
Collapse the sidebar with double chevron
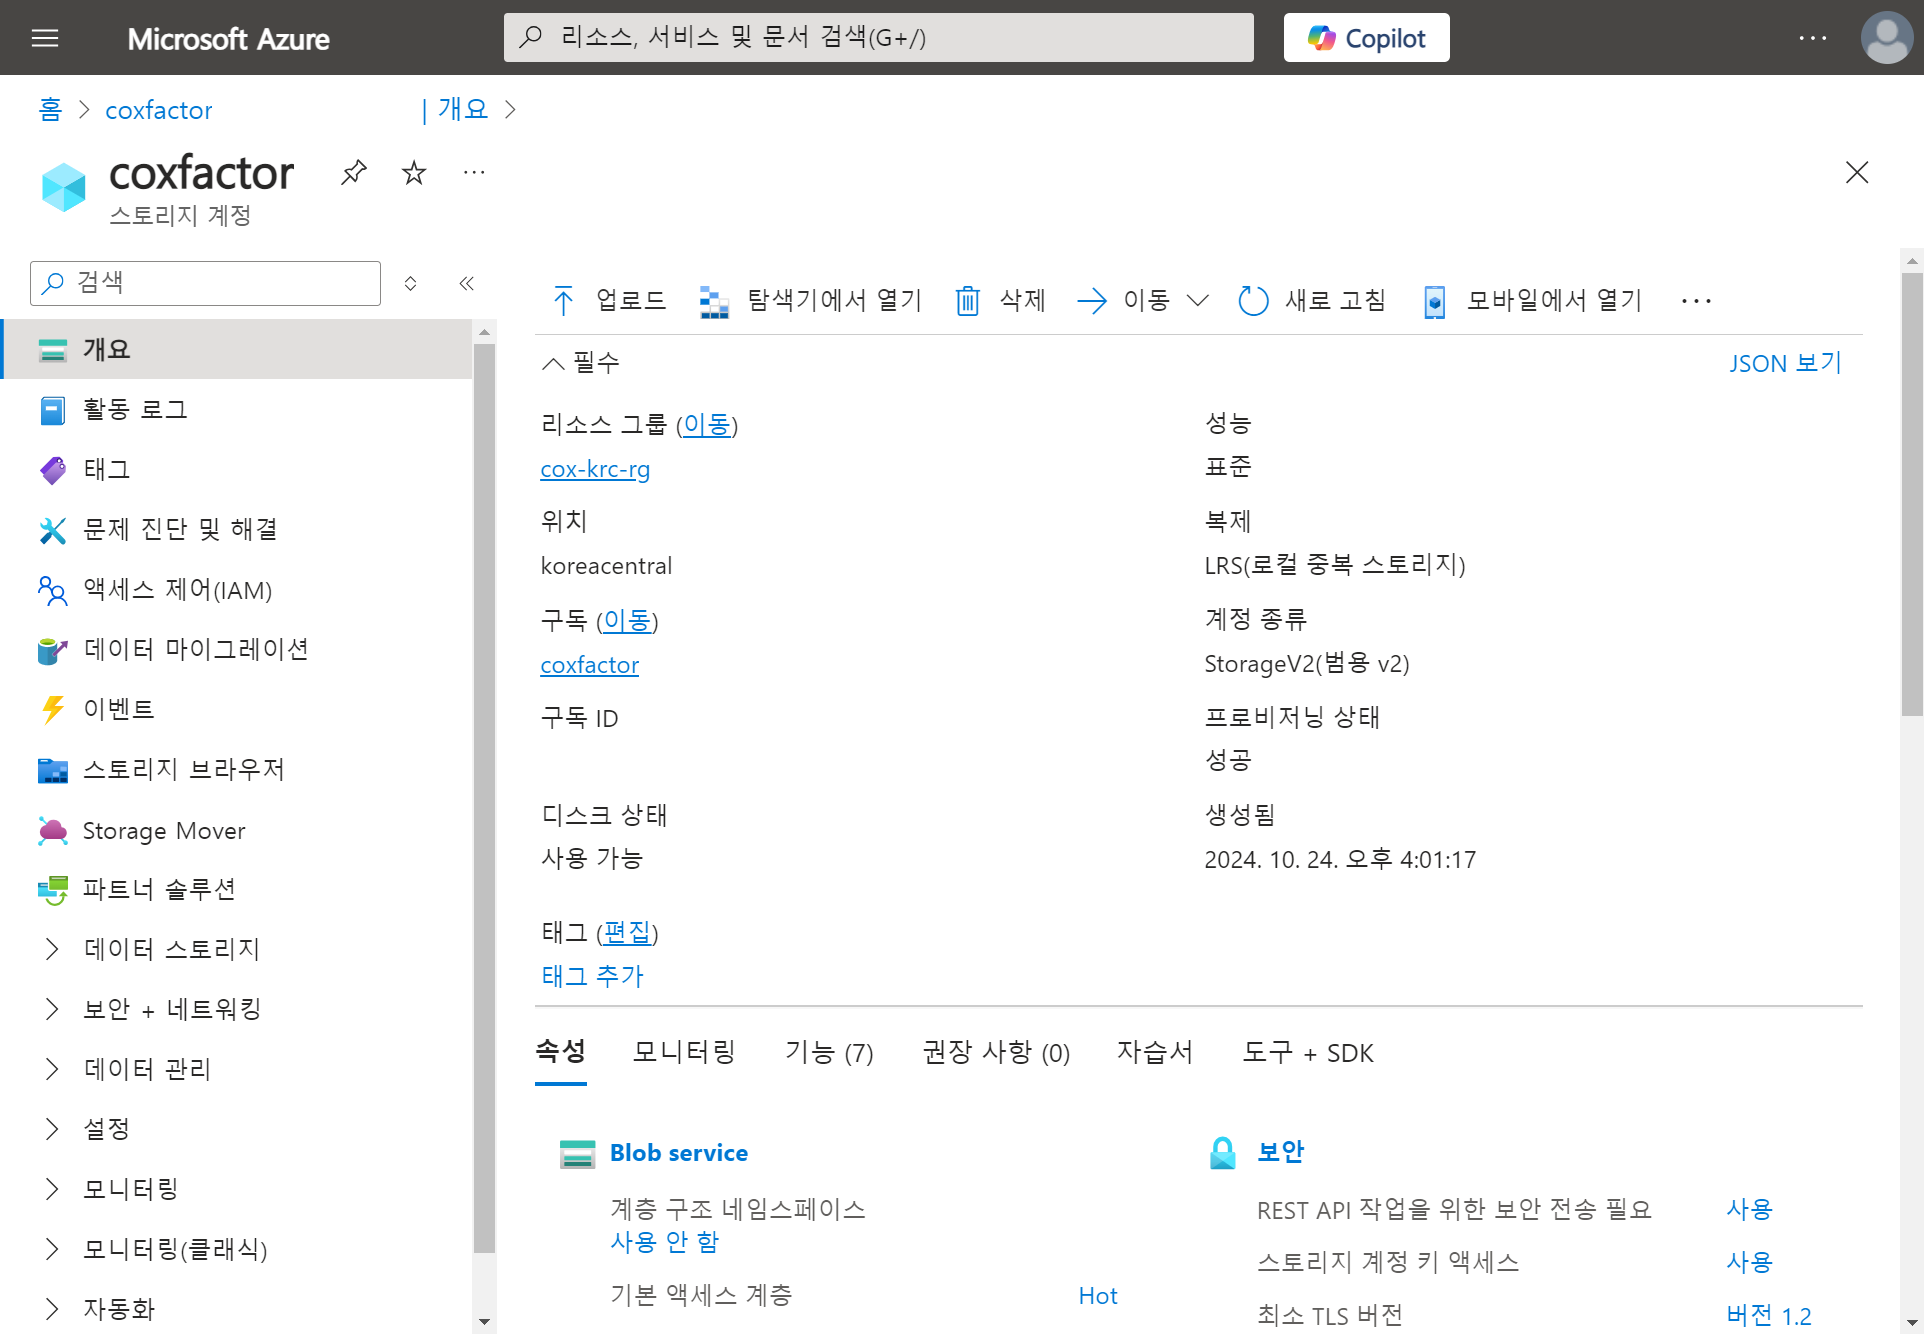coord(466,283)
